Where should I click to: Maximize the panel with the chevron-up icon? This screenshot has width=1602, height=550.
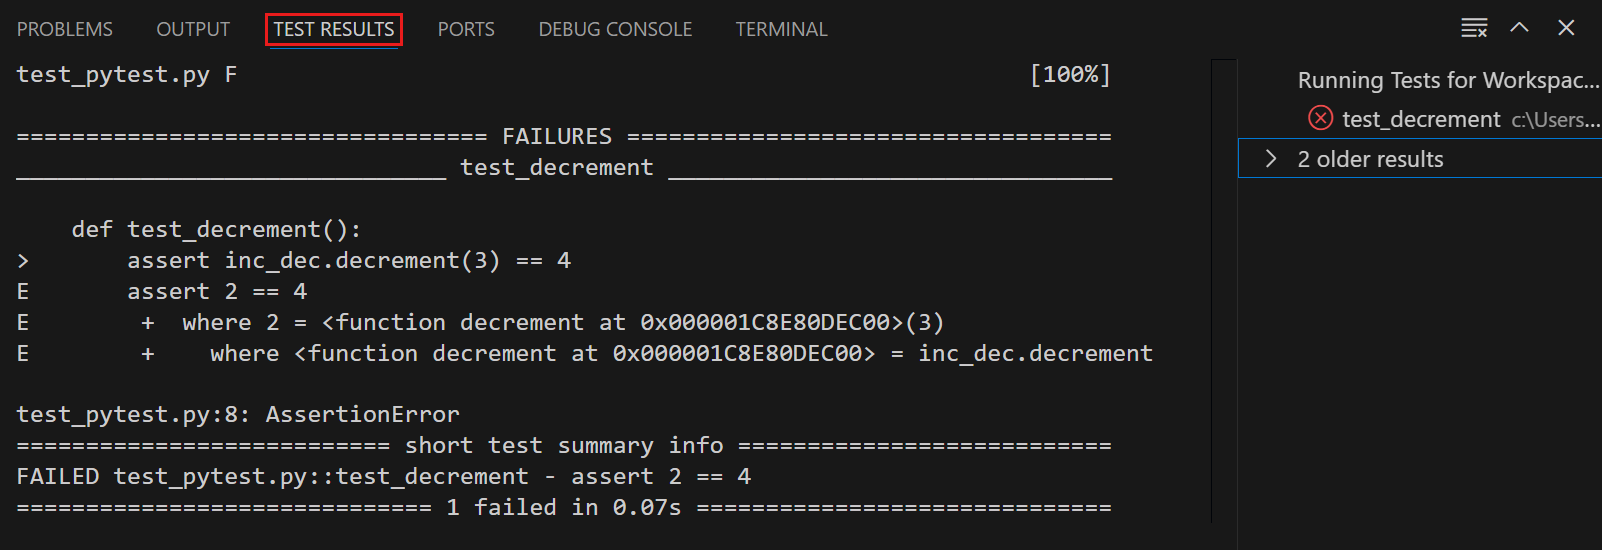1519,28
